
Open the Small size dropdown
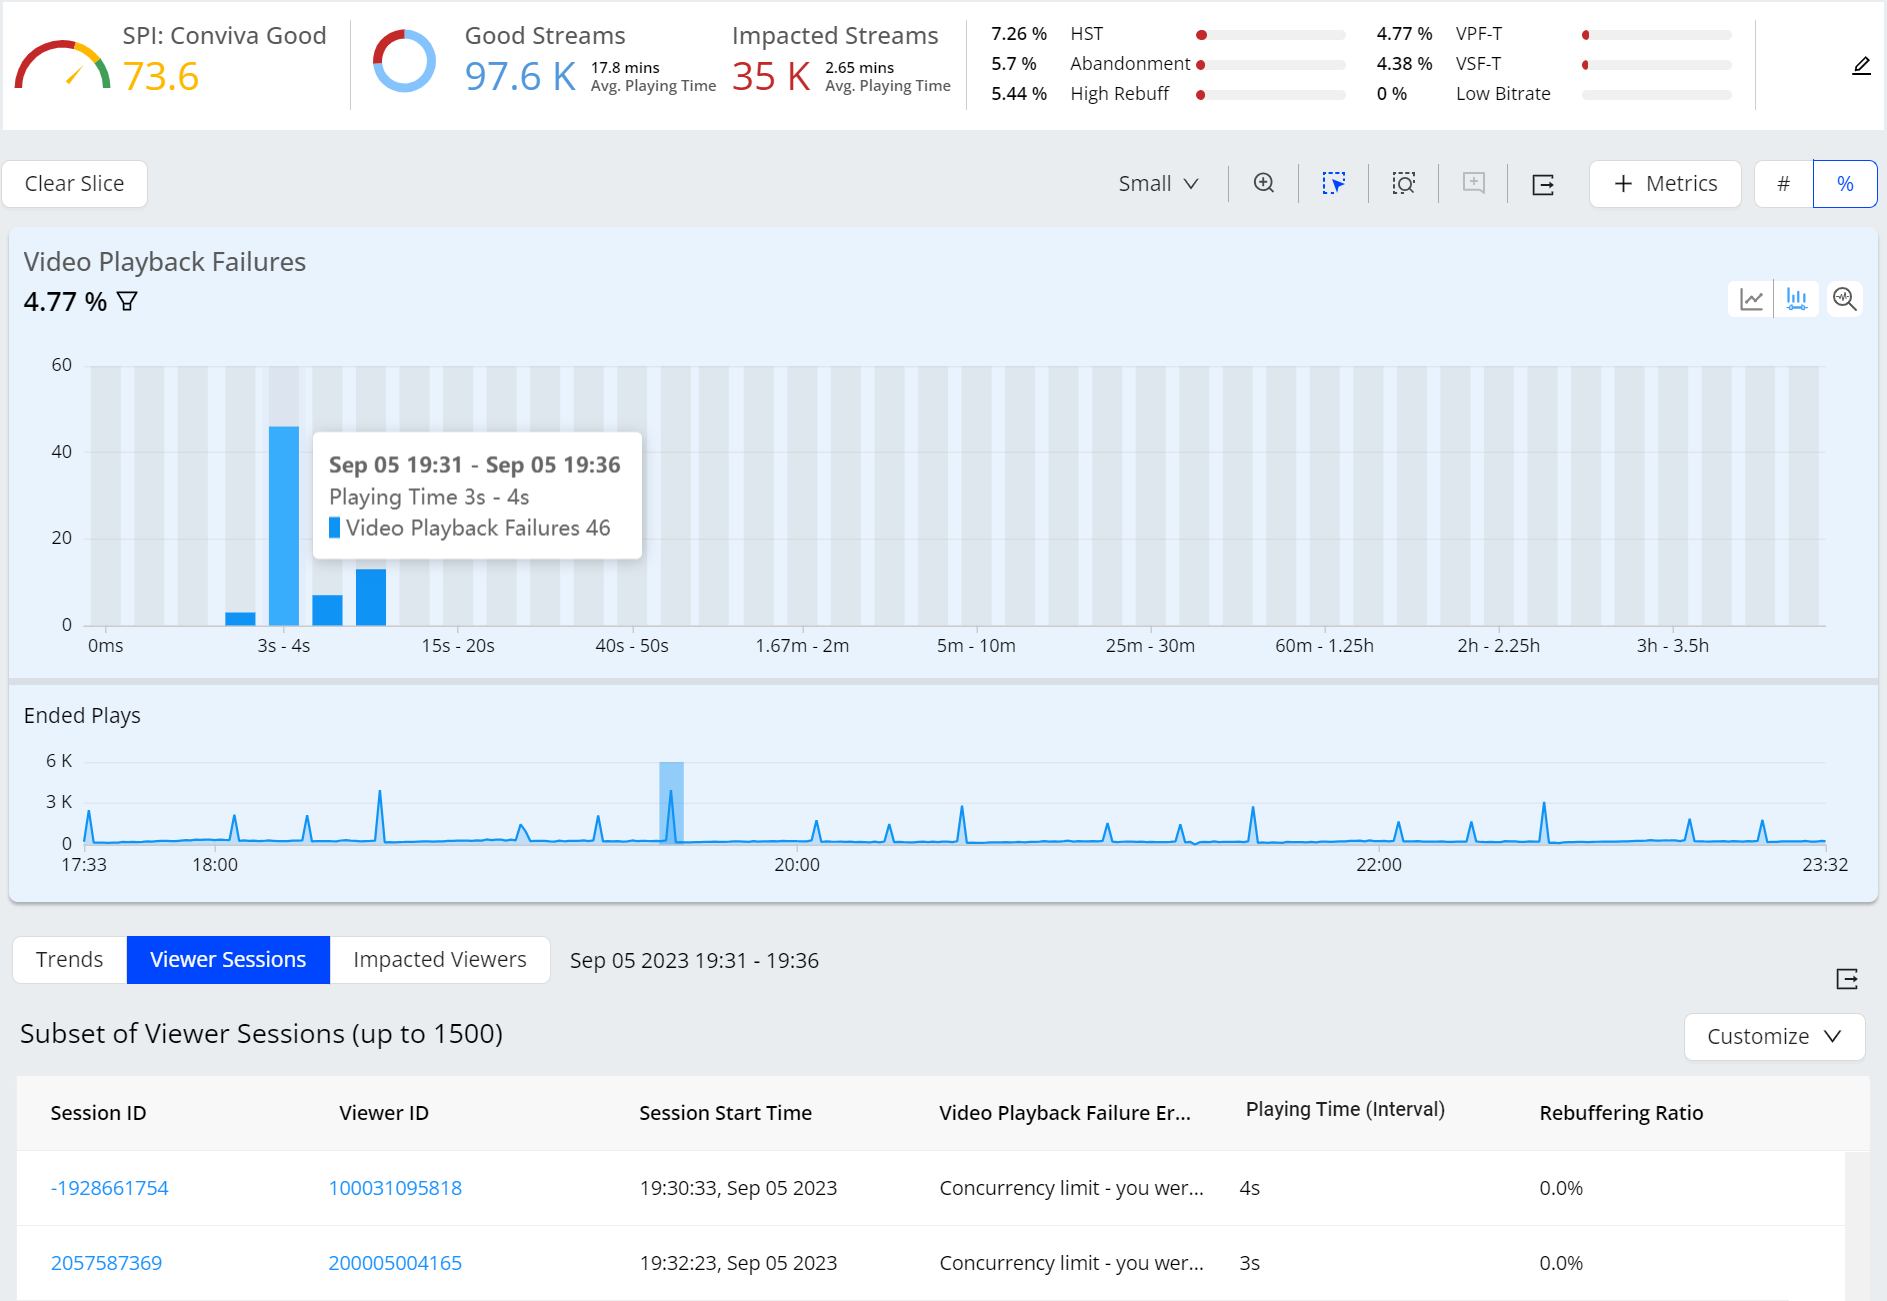click(x=1158, y=184)
